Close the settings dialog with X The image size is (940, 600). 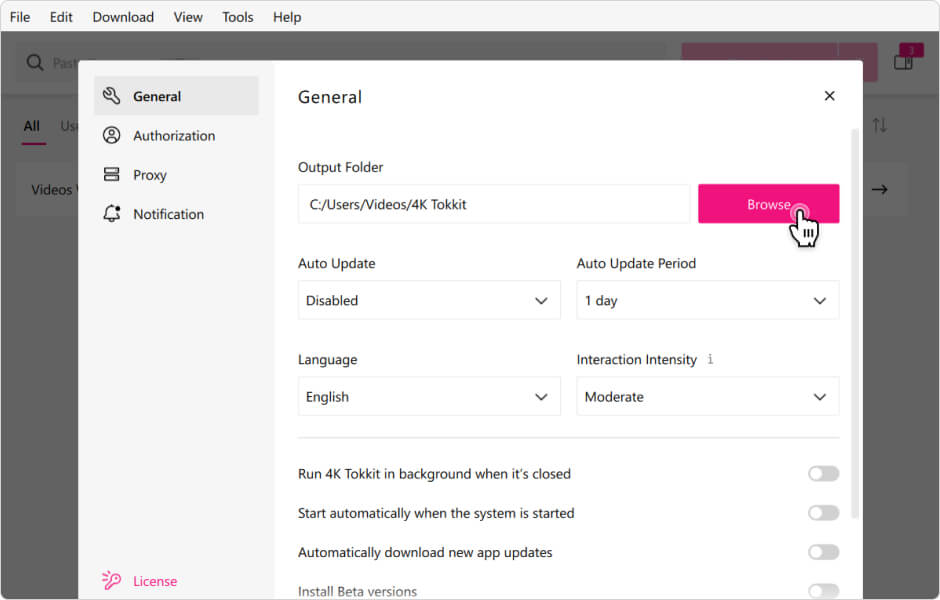(x=829, y=96)
